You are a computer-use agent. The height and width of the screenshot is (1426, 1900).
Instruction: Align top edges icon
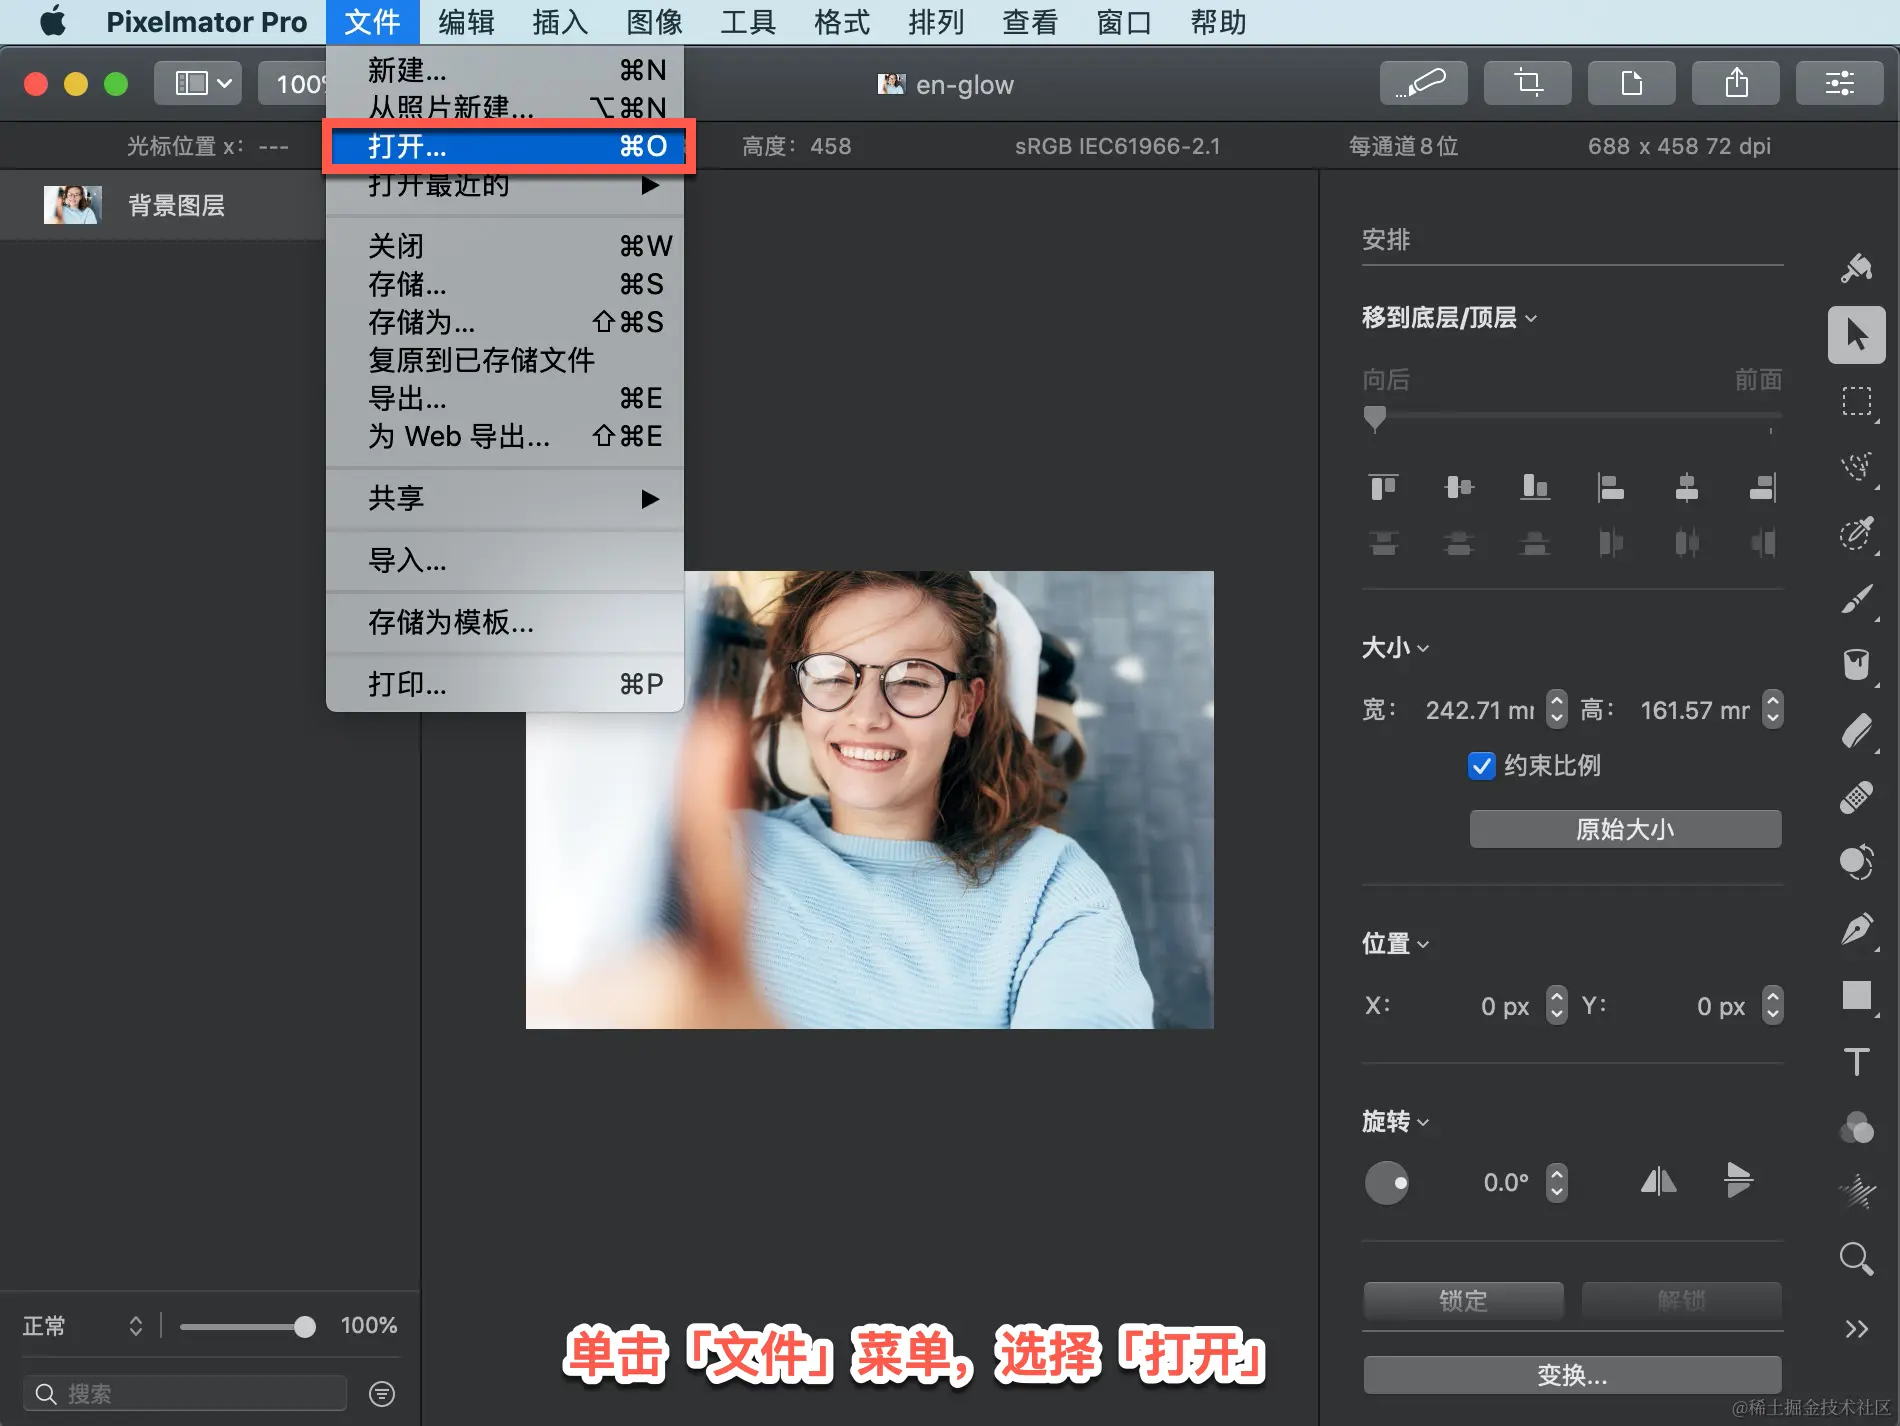1384,487
